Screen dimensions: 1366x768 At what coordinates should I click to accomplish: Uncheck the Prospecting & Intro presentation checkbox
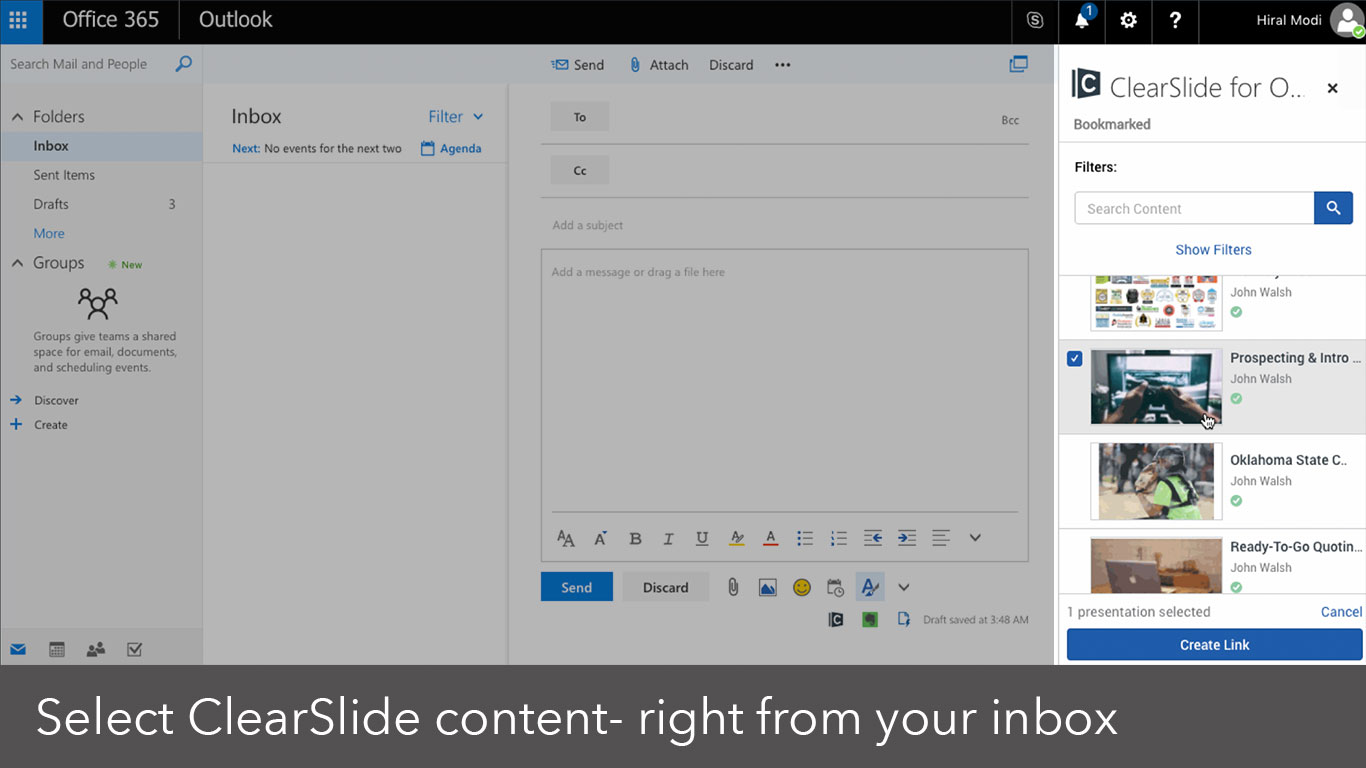1074,358
